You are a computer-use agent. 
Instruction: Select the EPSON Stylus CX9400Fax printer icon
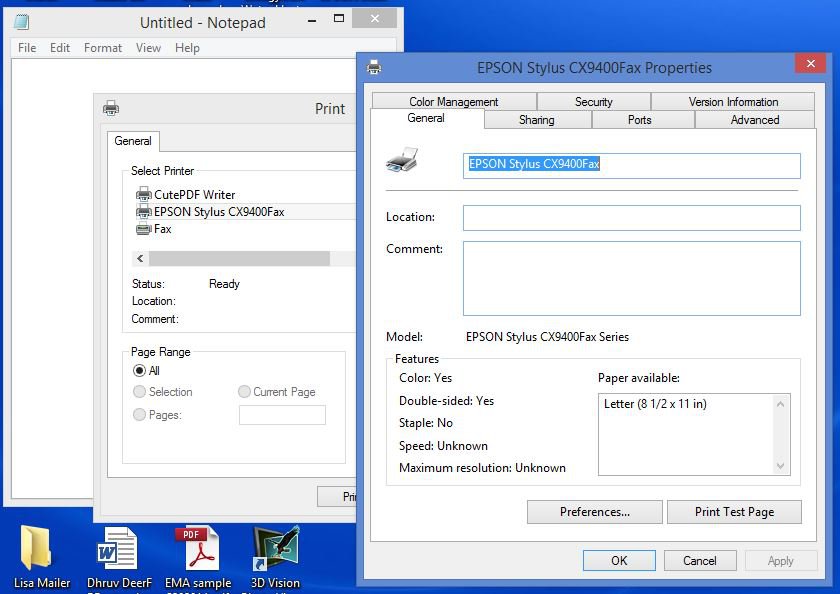pos(143,212)
